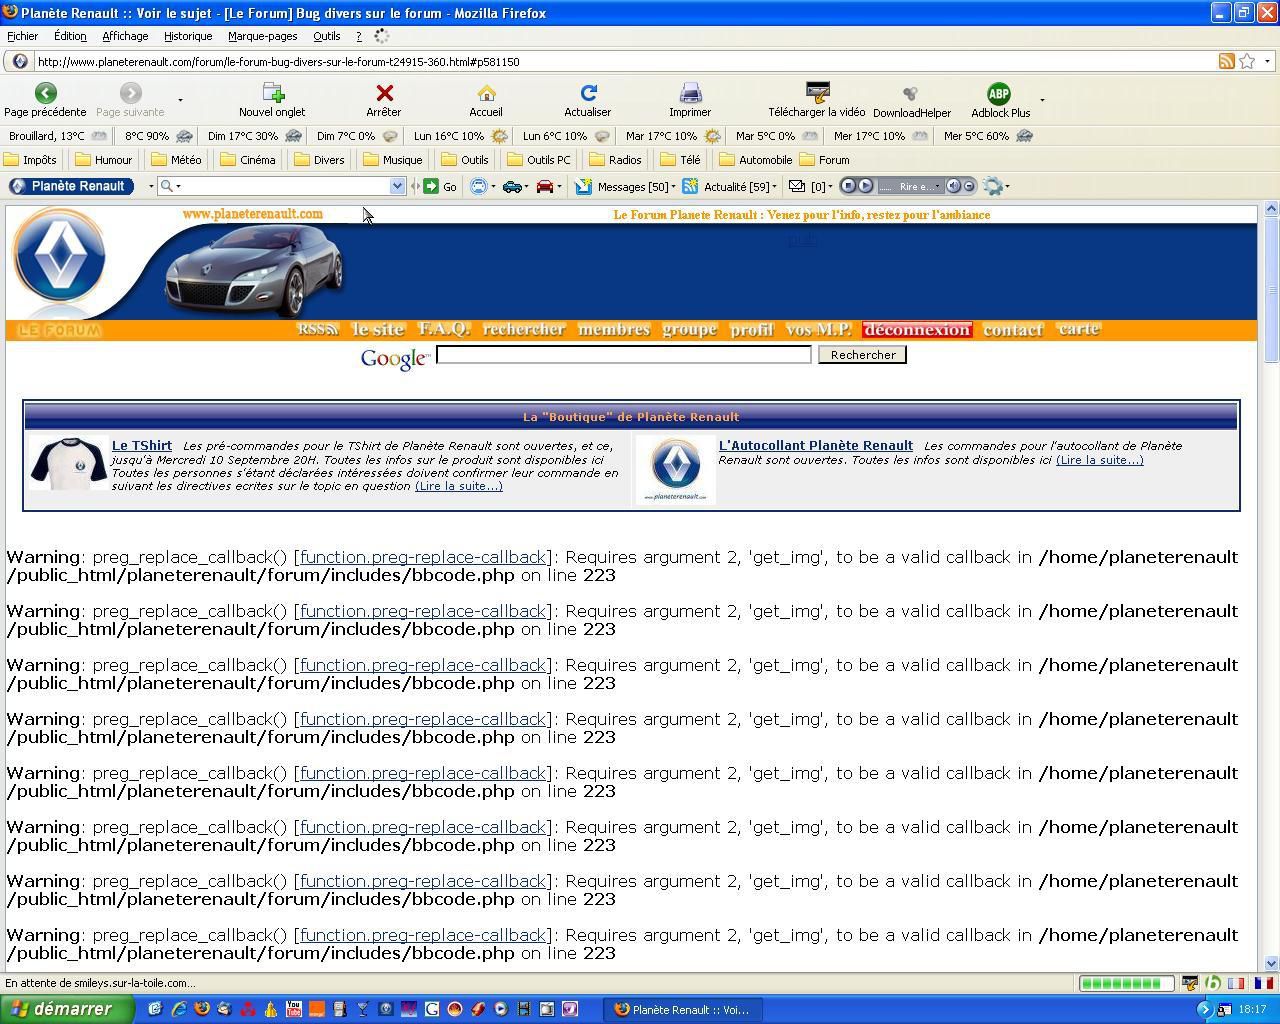
Task: Click the green Go arrow in toolbar
Action: (431, 186)
